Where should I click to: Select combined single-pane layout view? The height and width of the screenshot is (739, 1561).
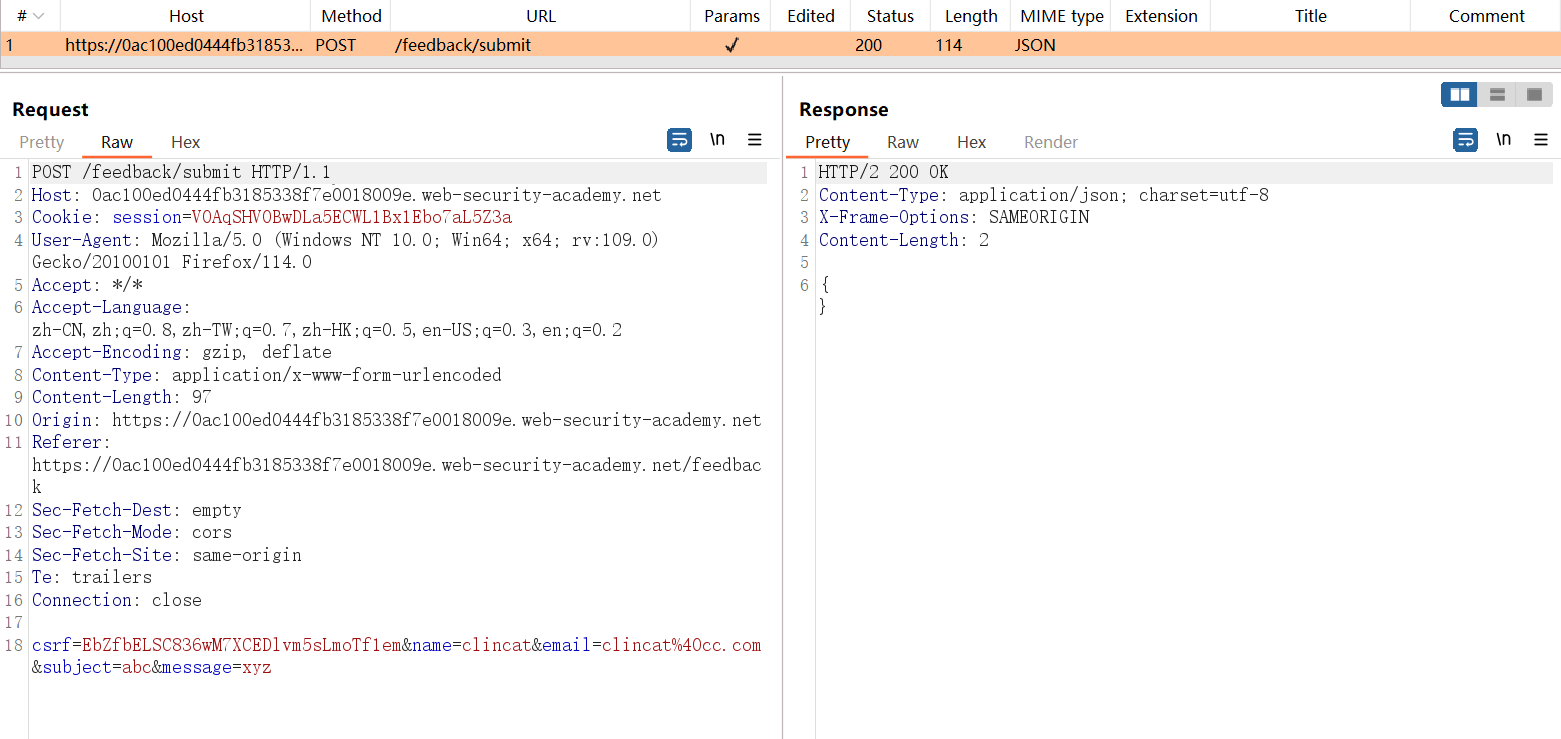1534,95
